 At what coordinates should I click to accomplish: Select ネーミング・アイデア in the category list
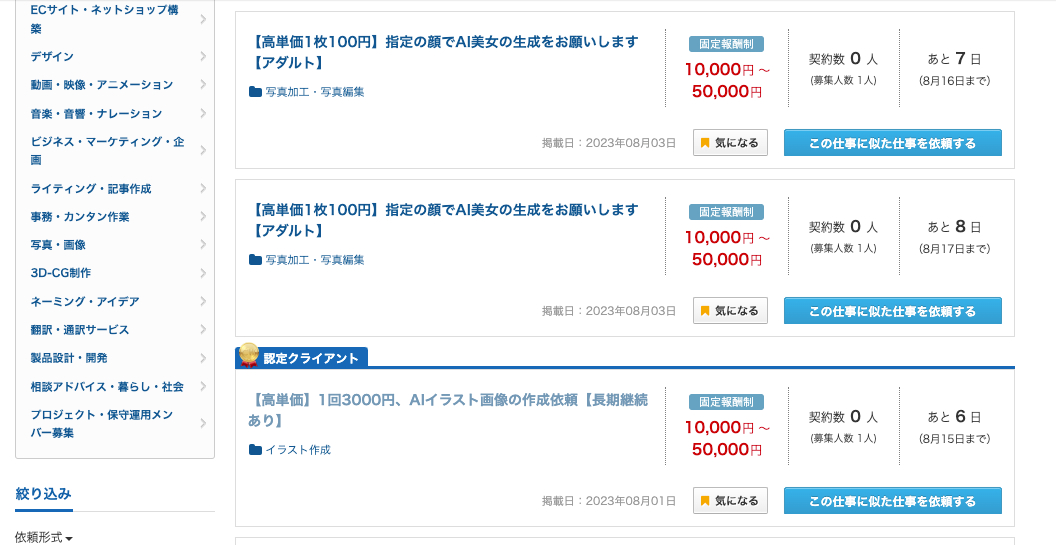click(115, 301)
